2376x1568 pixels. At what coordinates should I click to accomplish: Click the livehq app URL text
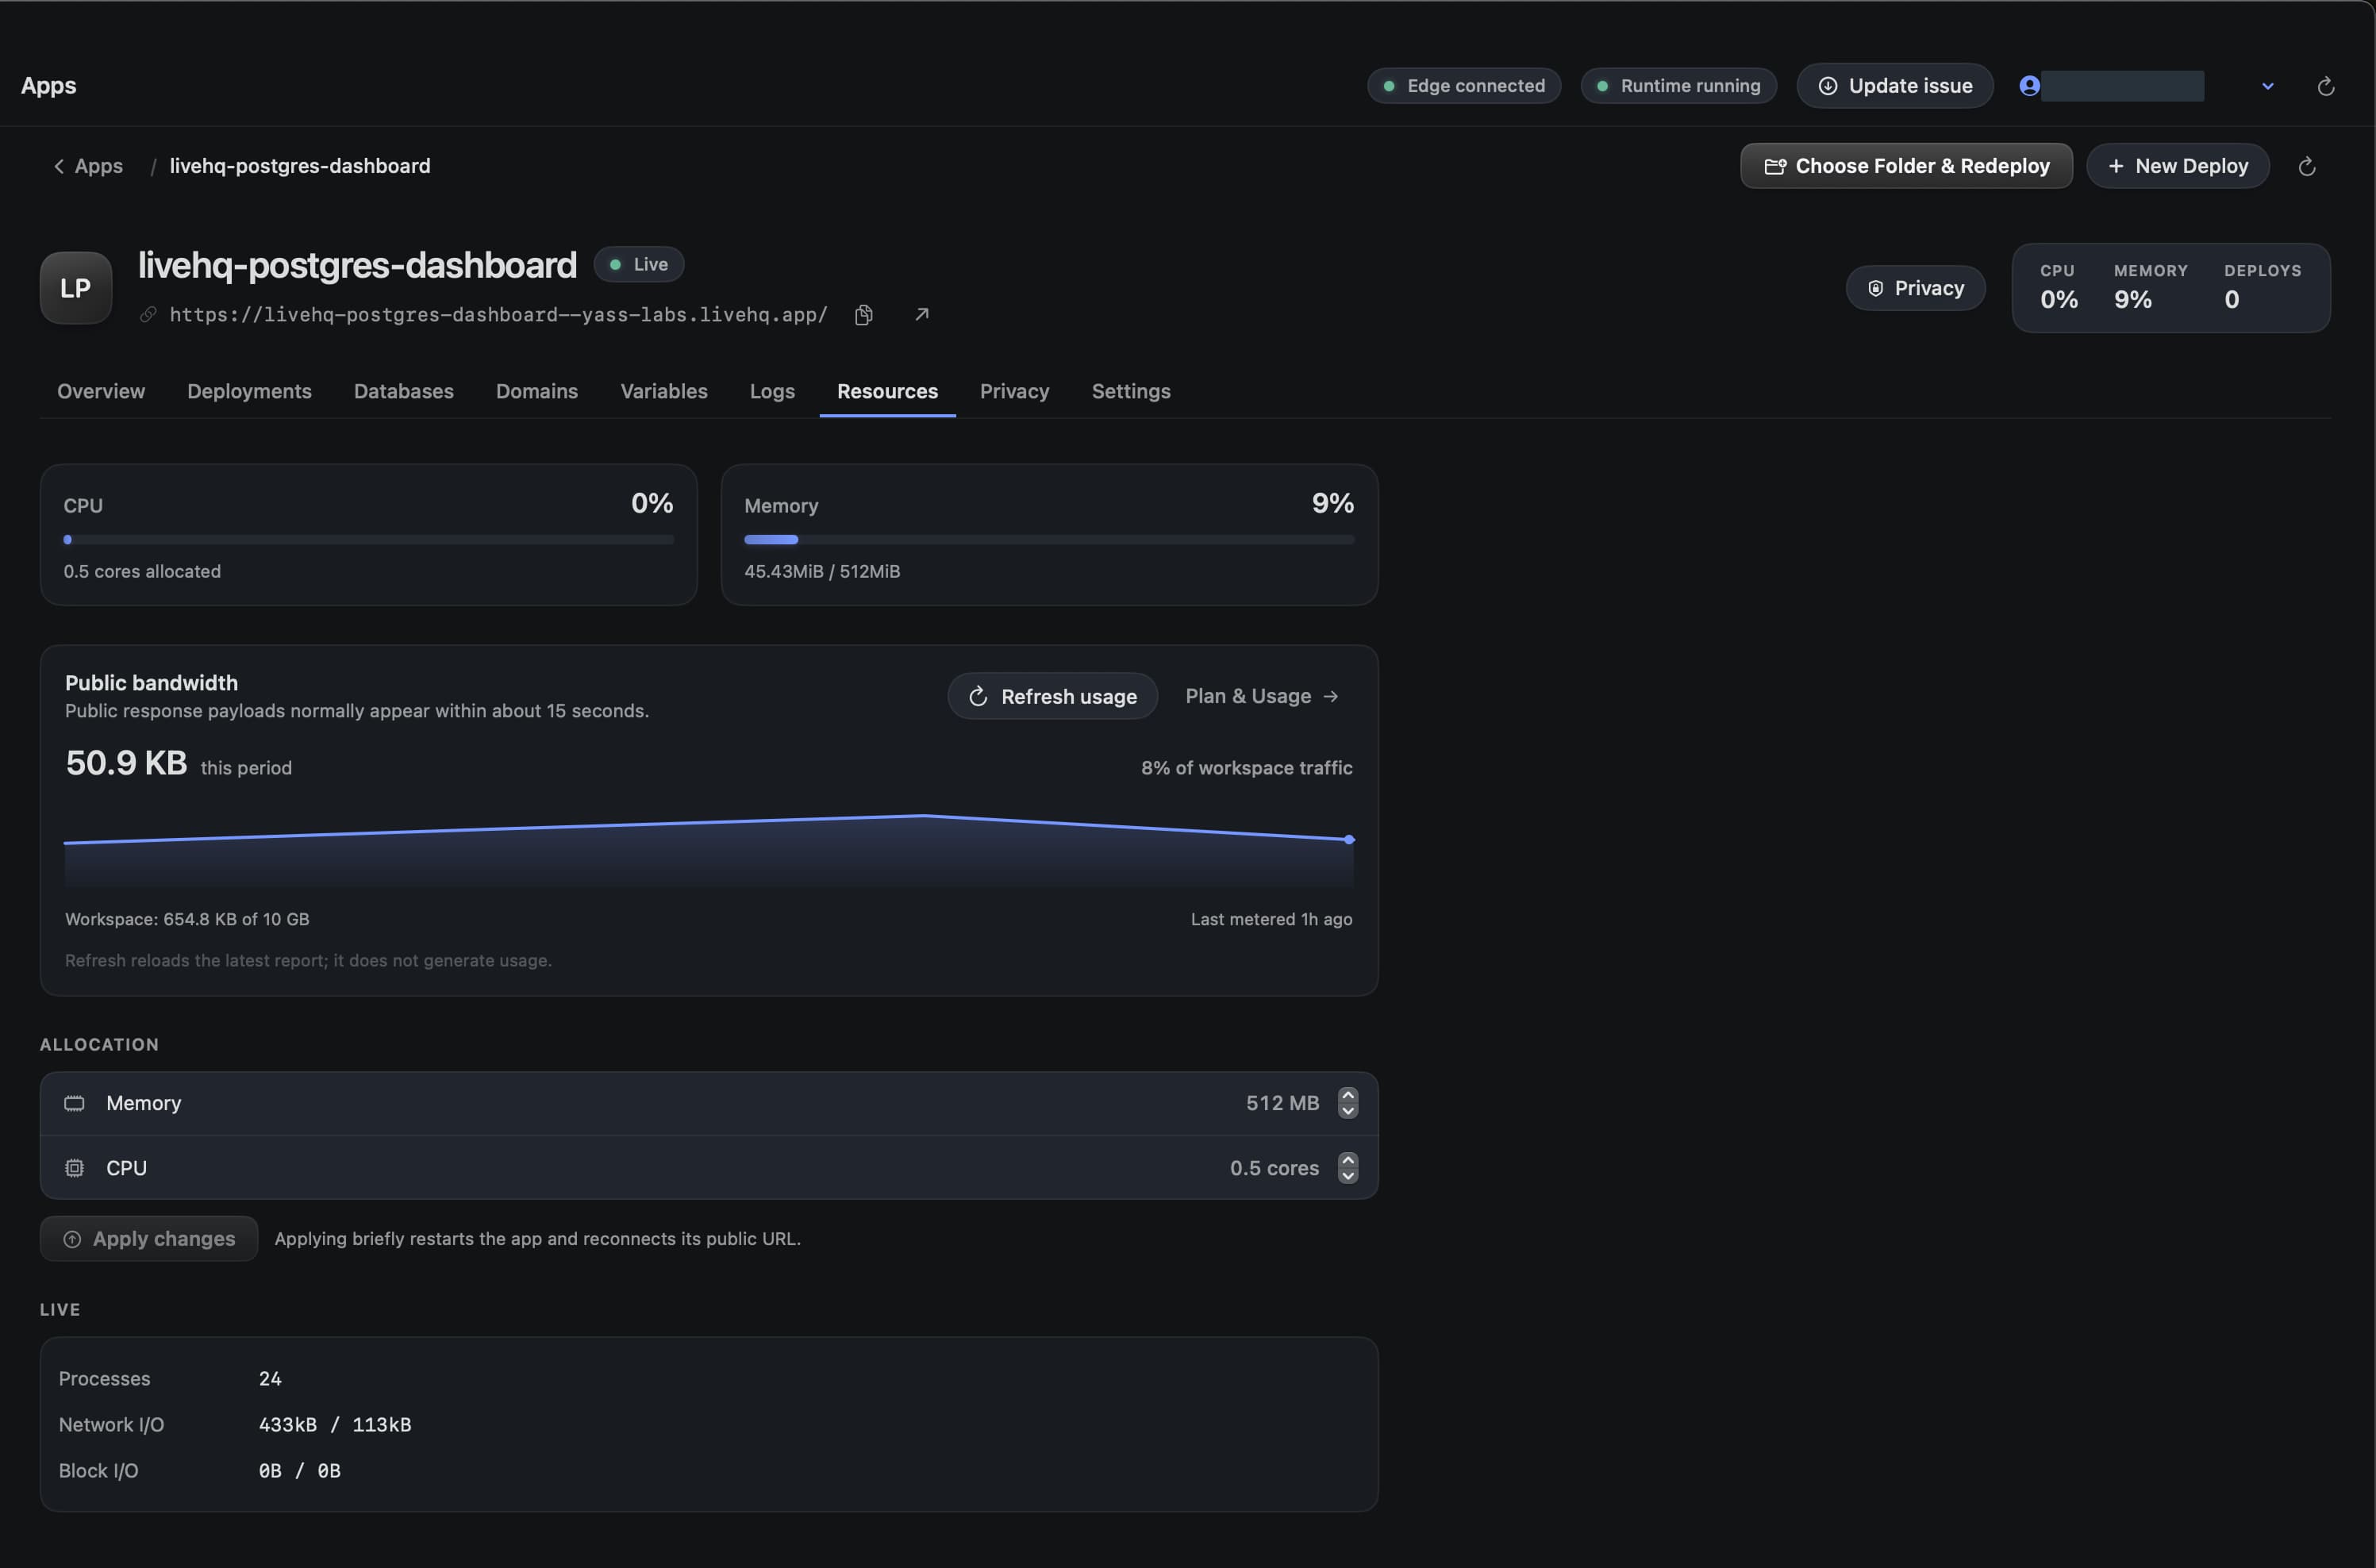click(x=499, y=315)
